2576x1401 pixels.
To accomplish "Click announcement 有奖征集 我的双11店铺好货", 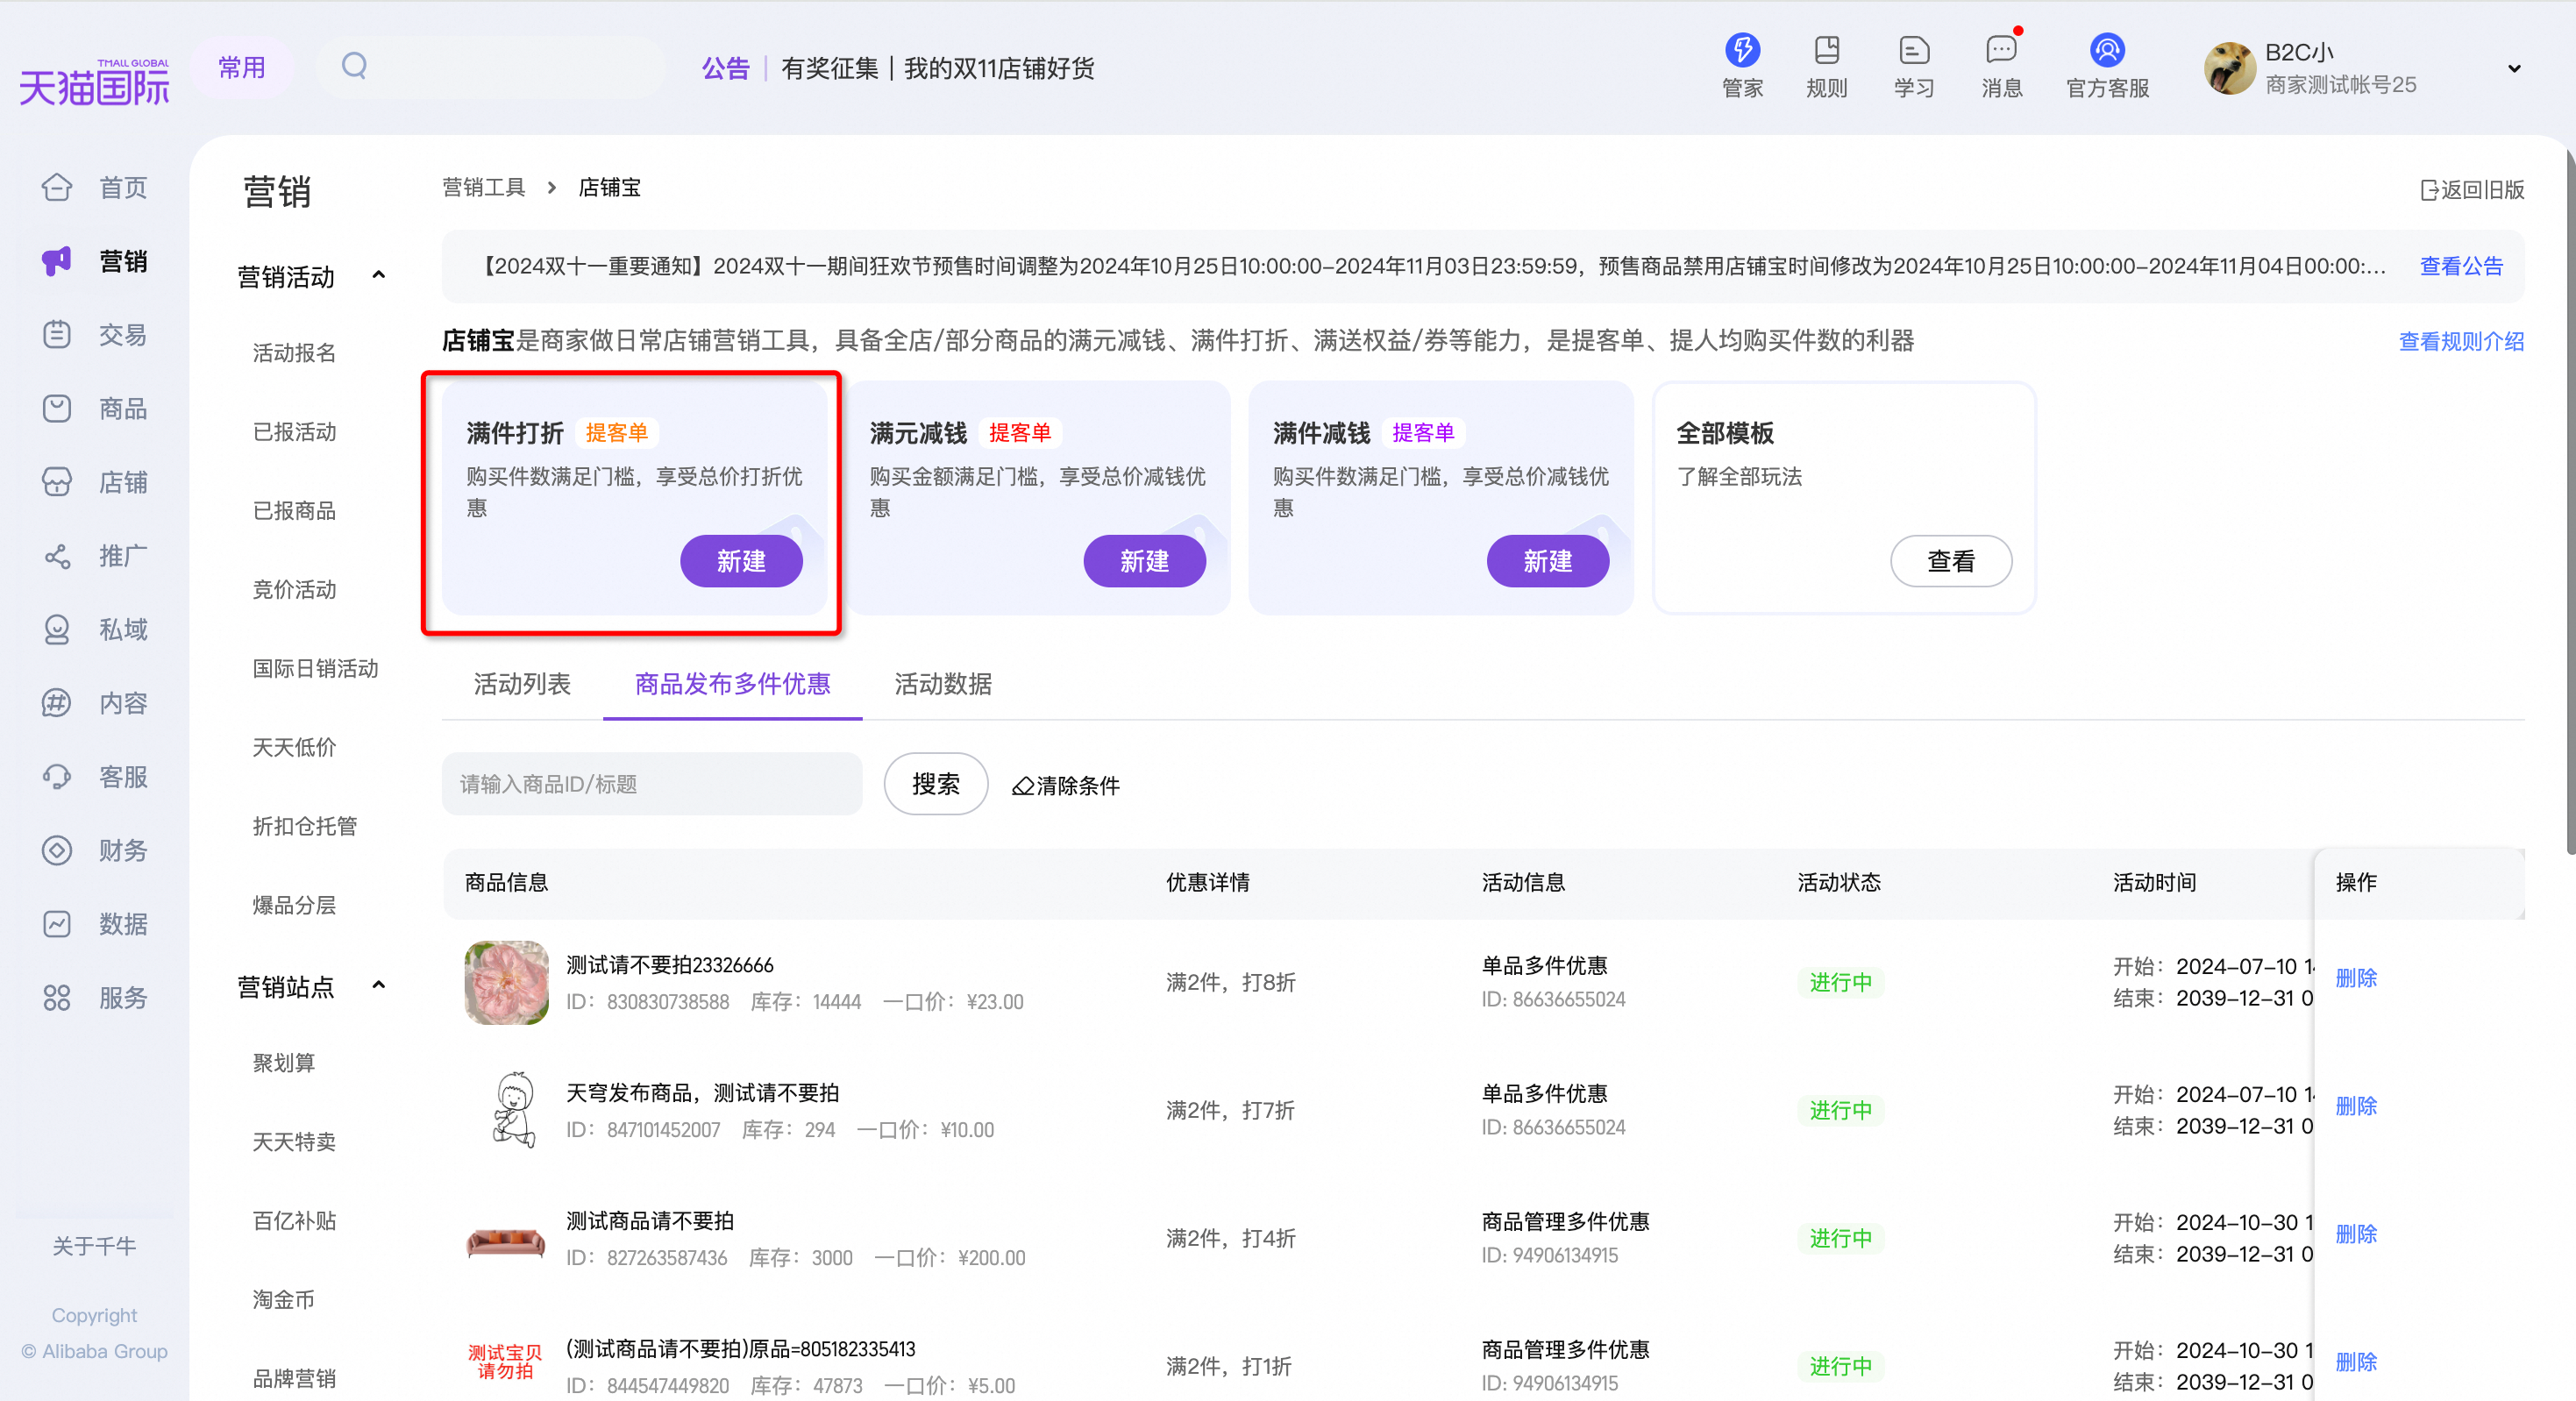I will (x=937, y=68).
